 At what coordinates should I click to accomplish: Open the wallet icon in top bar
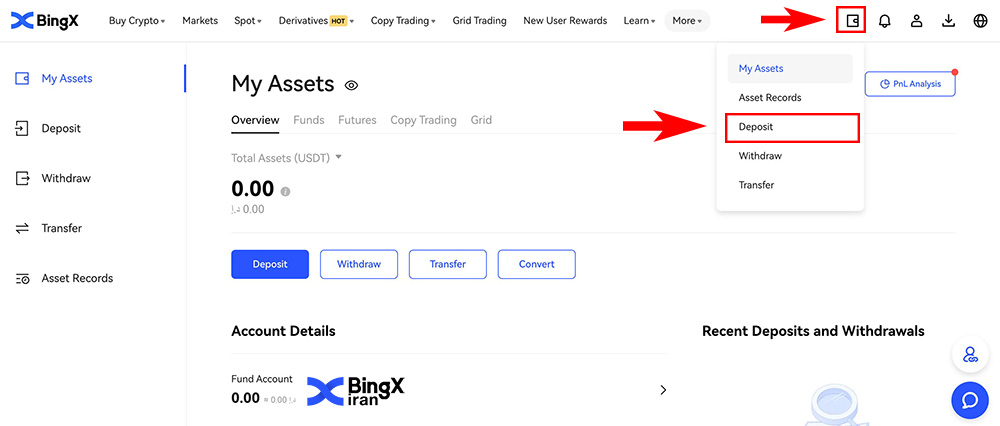(x=851, y=20)
